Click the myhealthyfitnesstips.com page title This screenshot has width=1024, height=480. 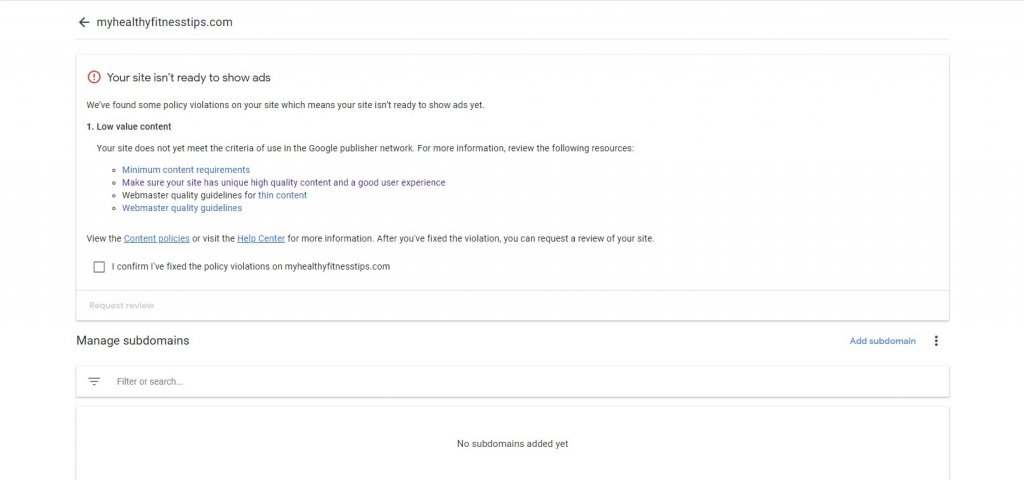click(165, 22)
